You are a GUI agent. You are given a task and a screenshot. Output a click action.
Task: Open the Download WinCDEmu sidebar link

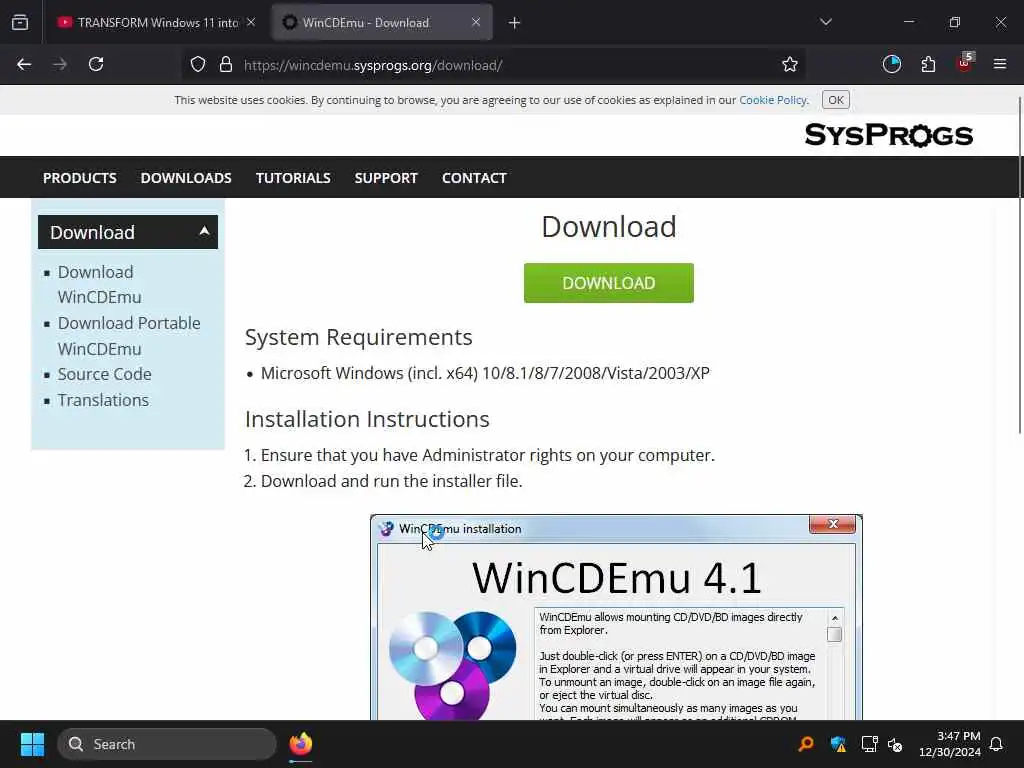[99, 284]
